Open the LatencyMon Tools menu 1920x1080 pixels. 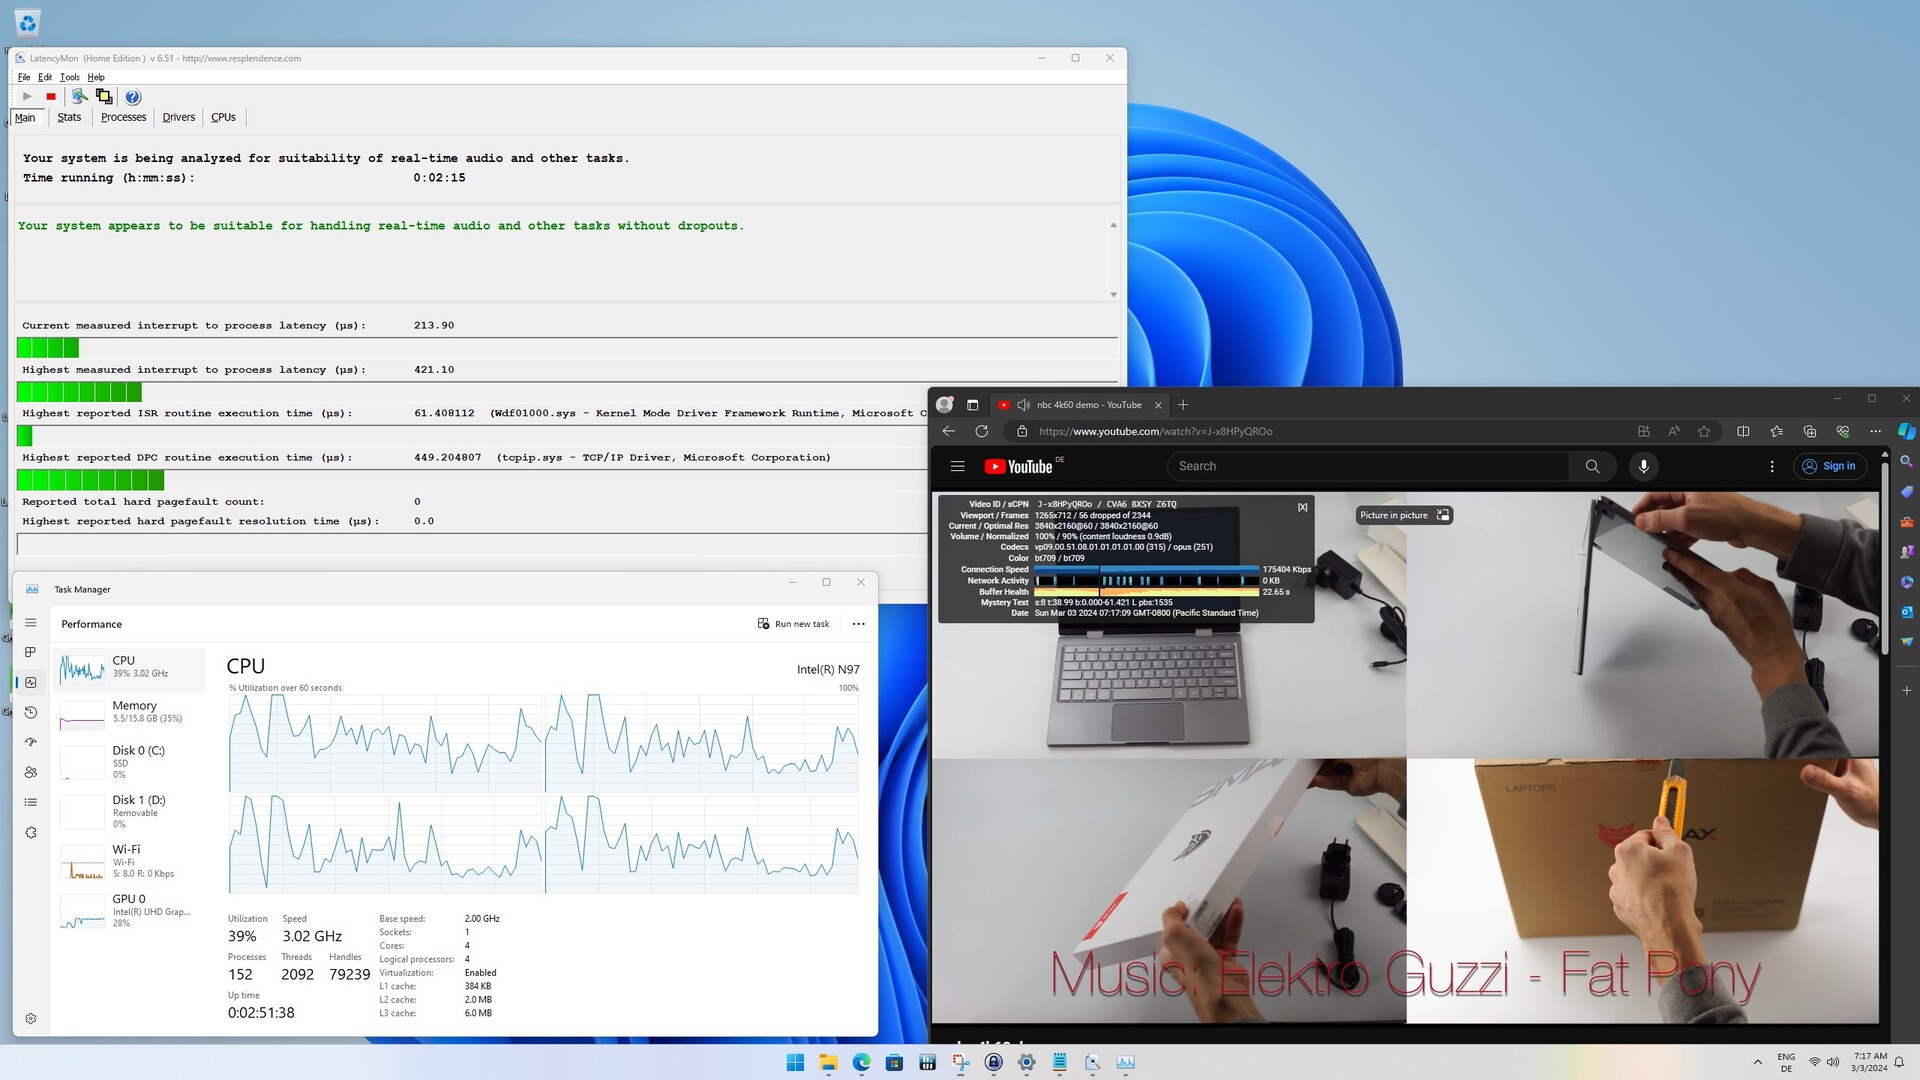click(69, 77)
